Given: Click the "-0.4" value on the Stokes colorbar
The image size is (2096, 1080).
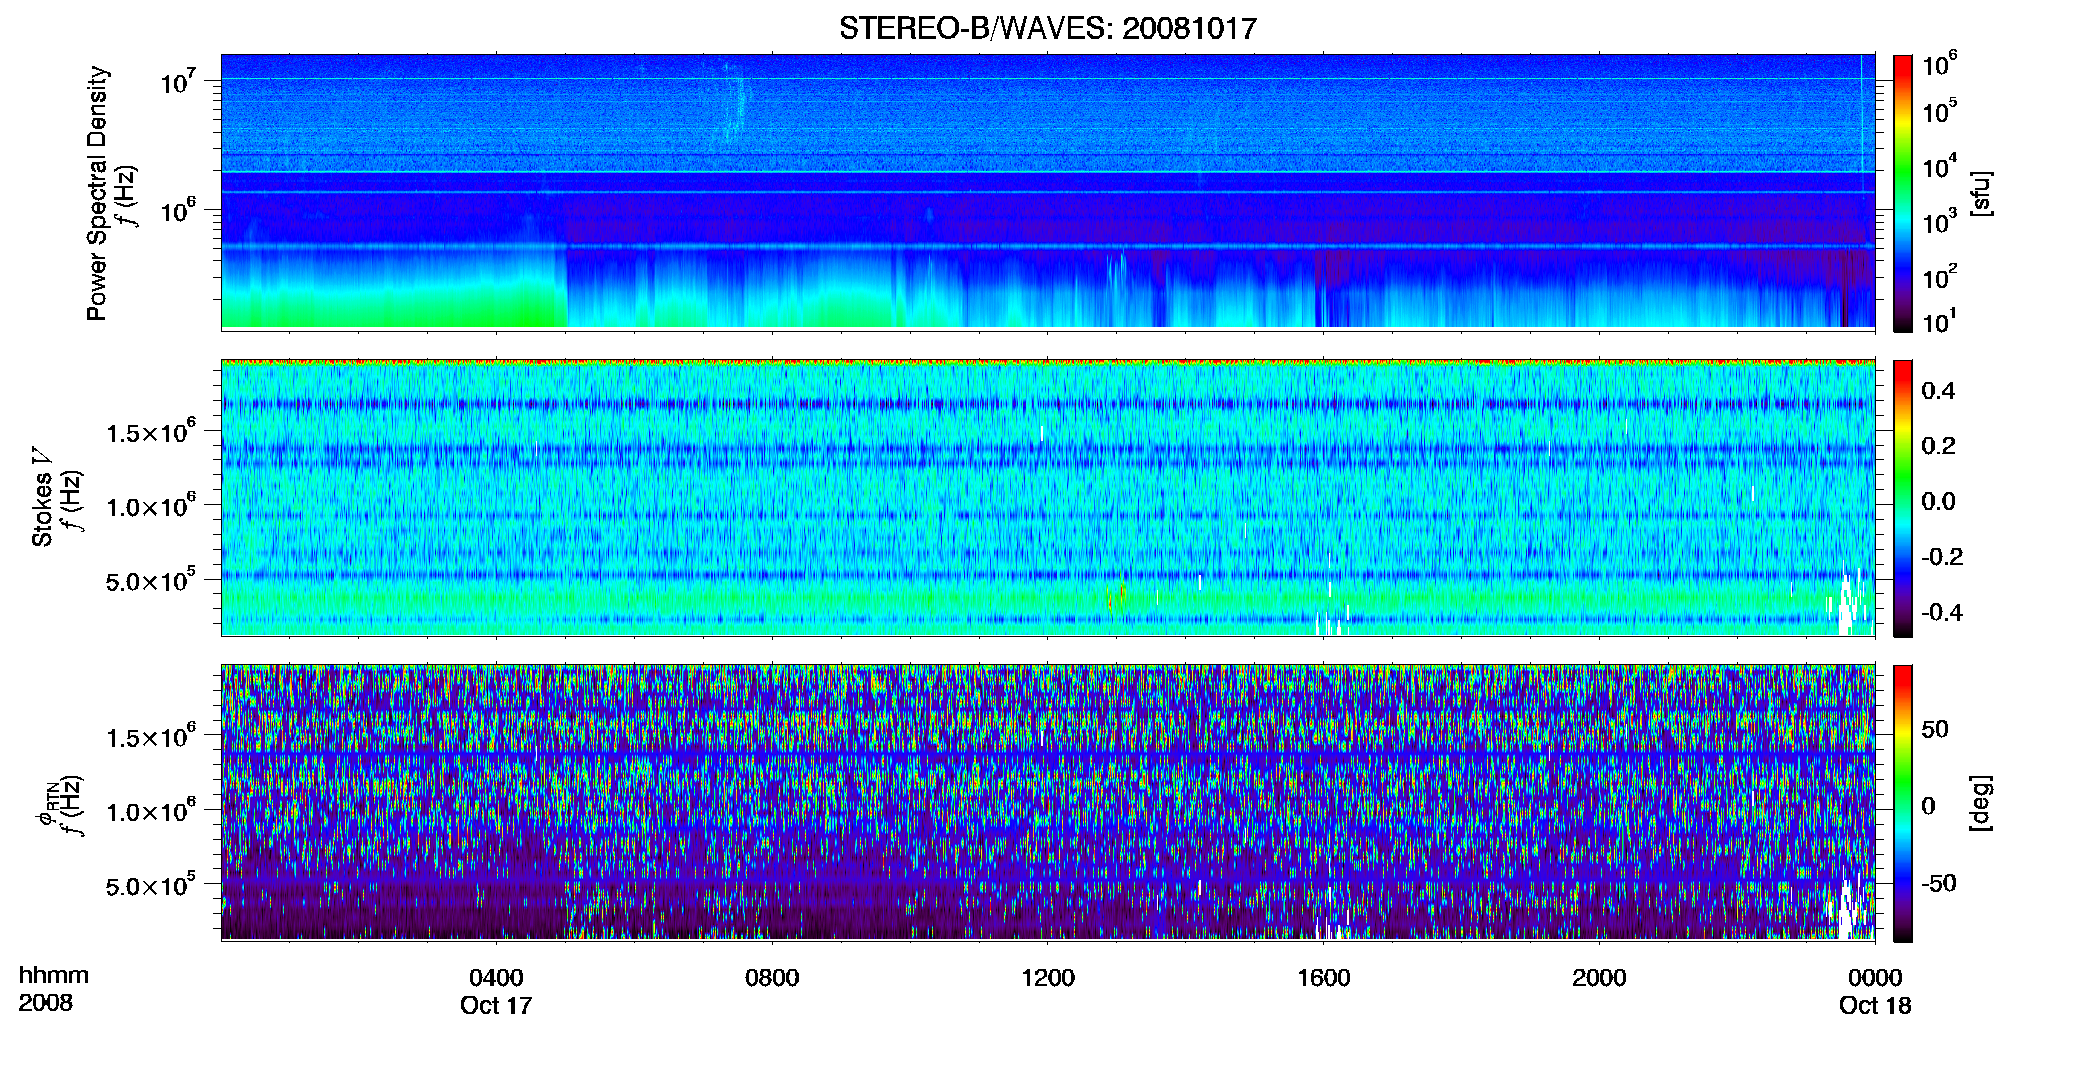Looking at the screenshot, I should click(1942, 612).
